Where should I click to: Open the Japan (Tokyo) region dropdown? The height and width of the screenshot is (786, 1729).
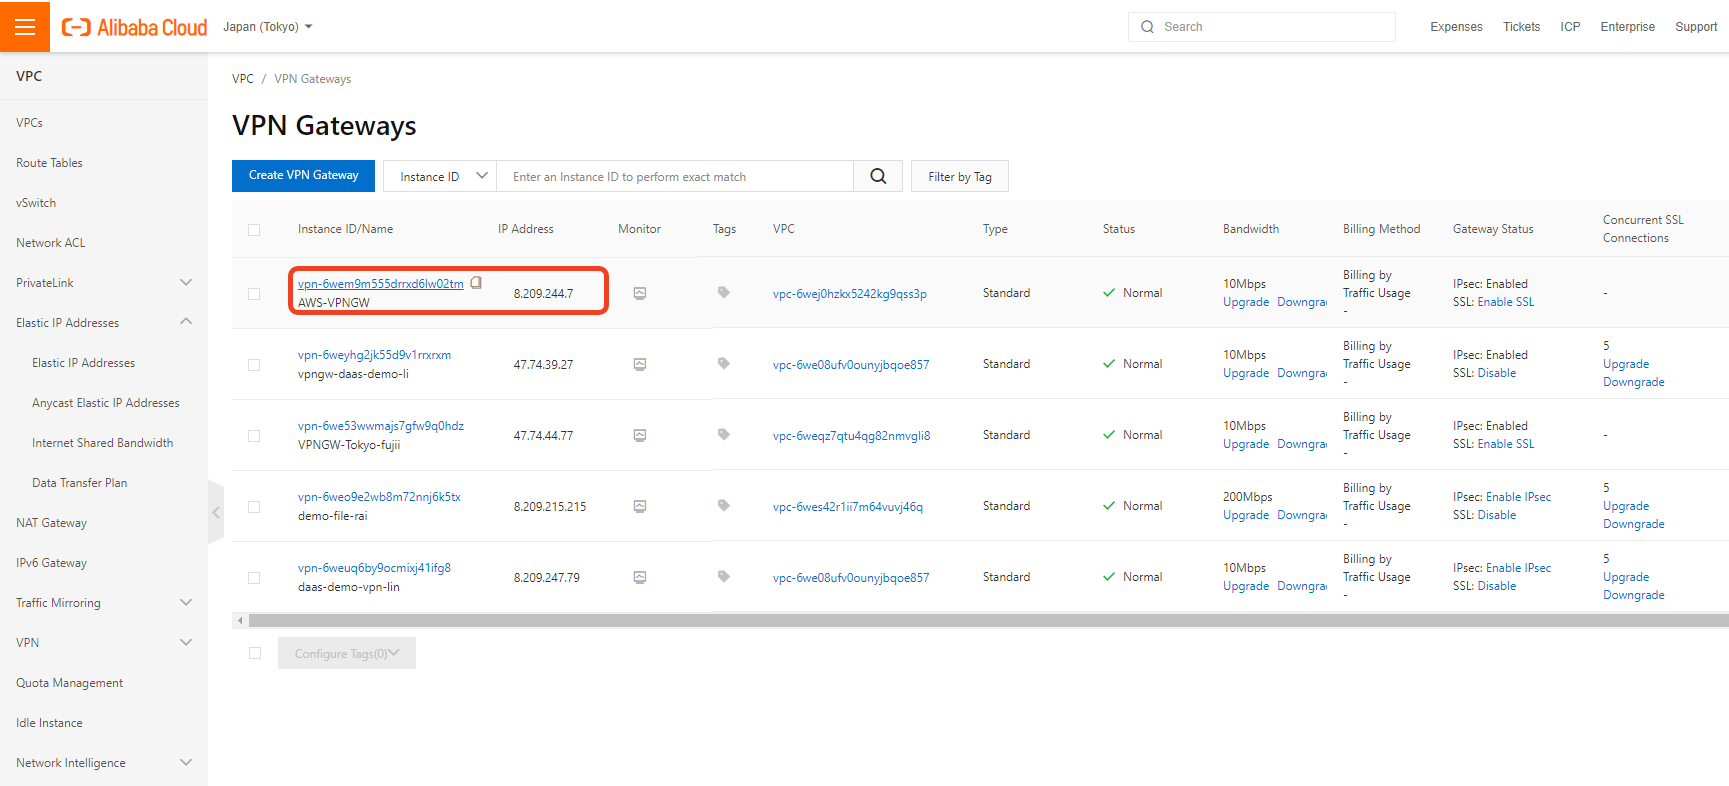coord(267,27)
